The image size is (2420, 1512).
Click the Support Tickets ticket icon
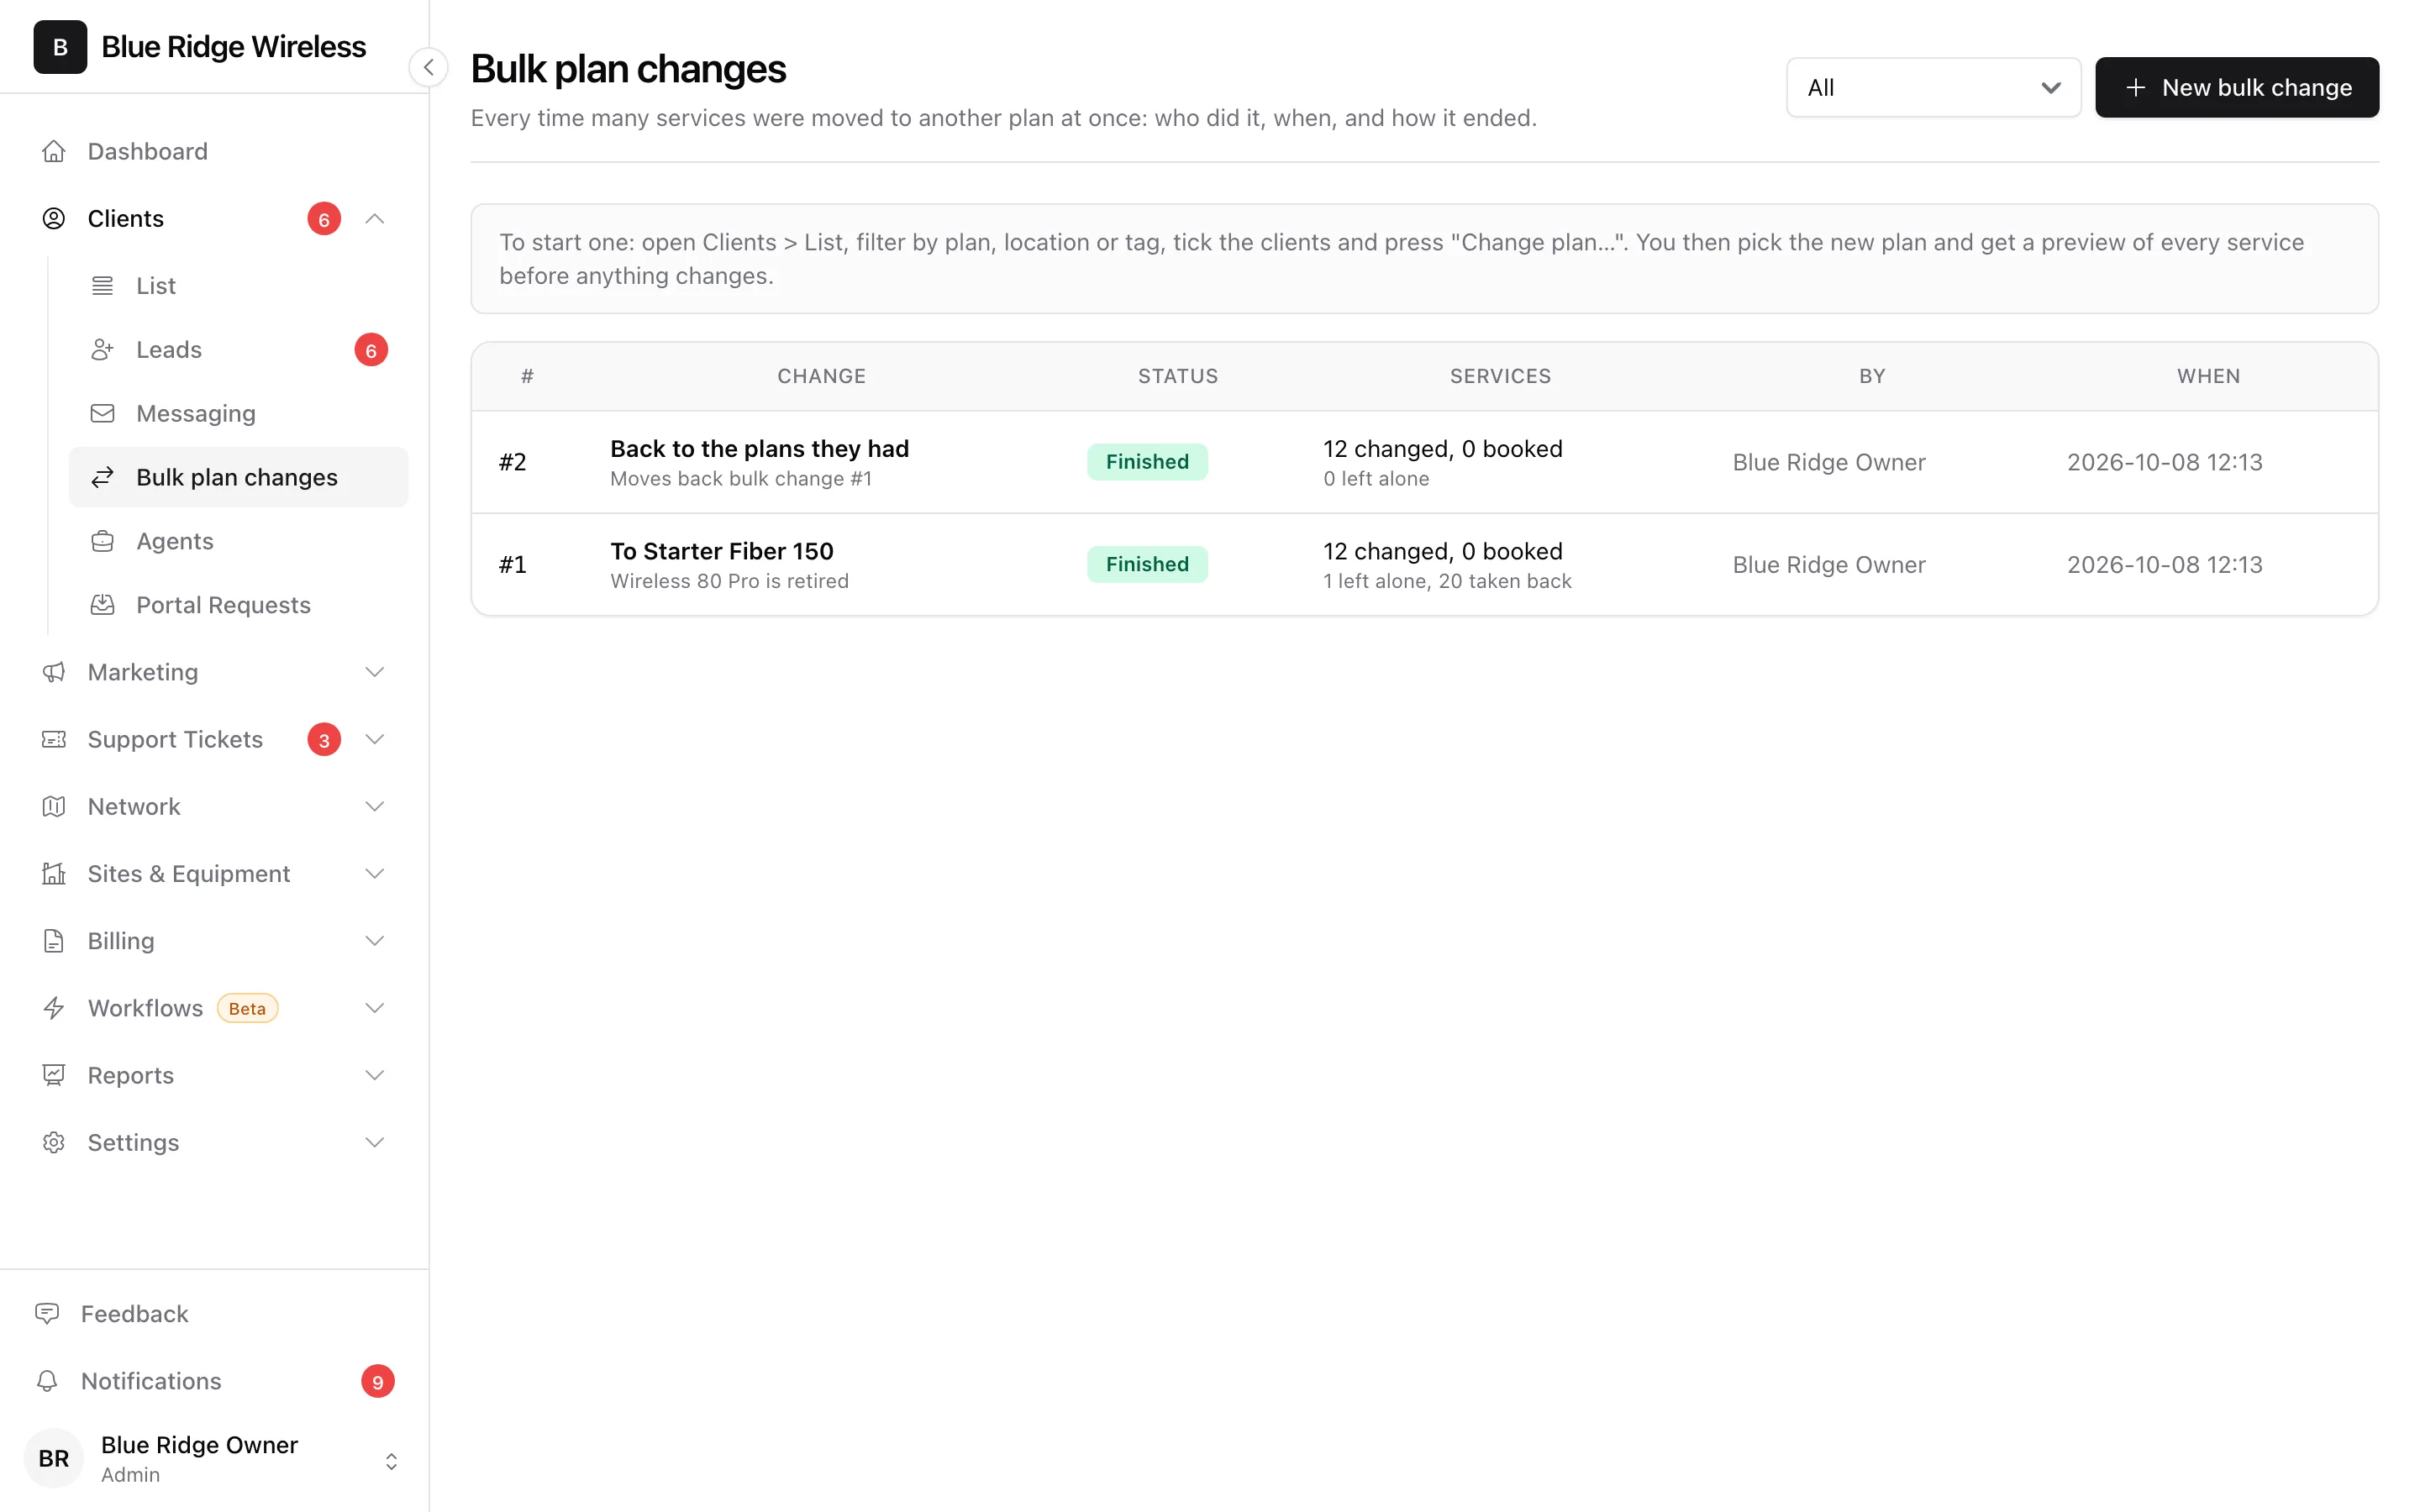point(54,739)
